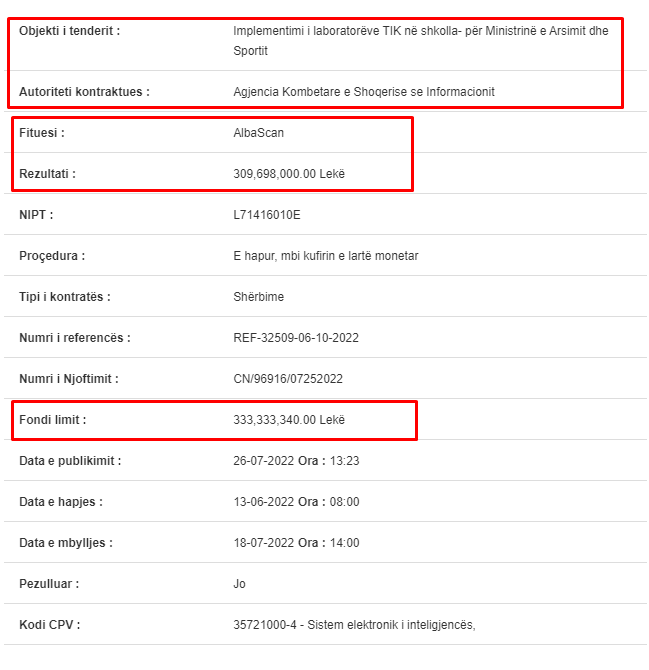Select the winner name 'AlbaScan'
The image size is (649, 670).
tap(258, 133)
